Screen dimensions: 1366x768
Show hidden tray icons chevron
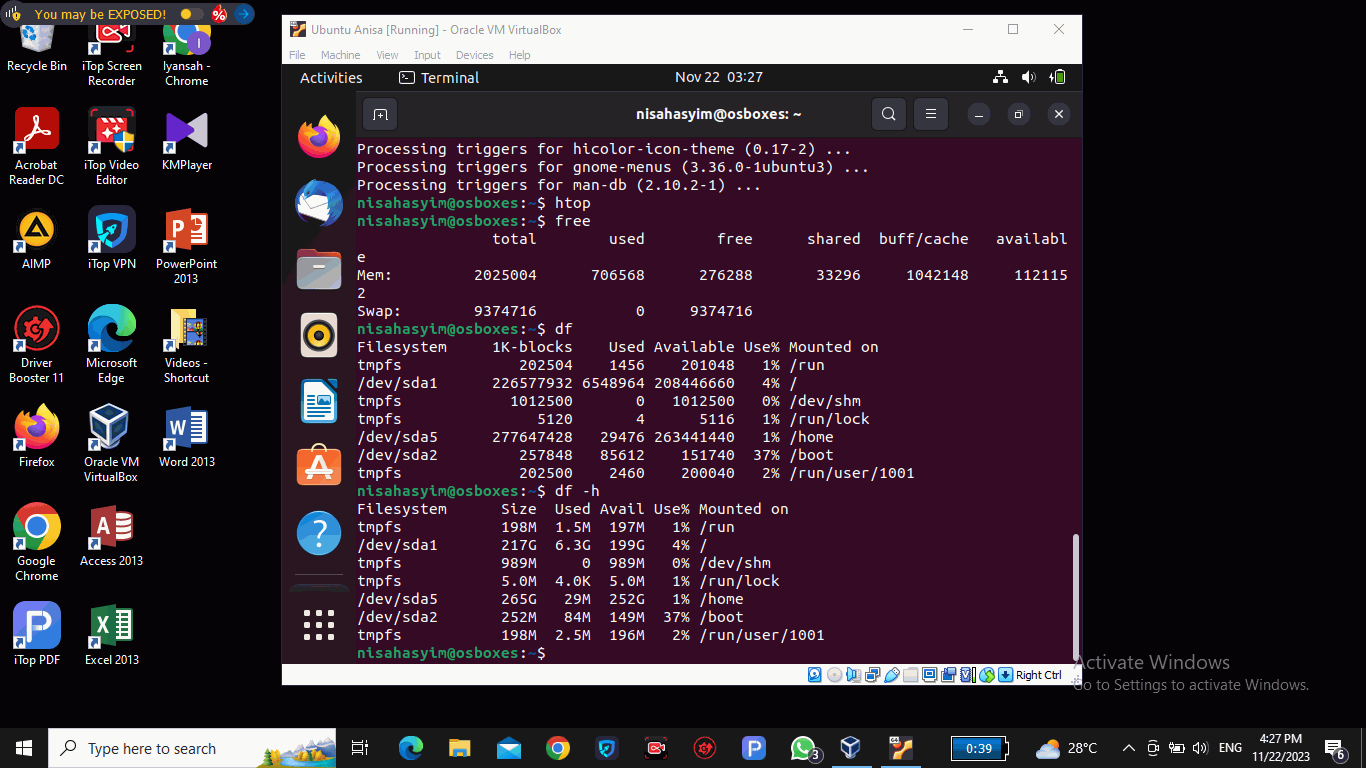(1129, 748)
